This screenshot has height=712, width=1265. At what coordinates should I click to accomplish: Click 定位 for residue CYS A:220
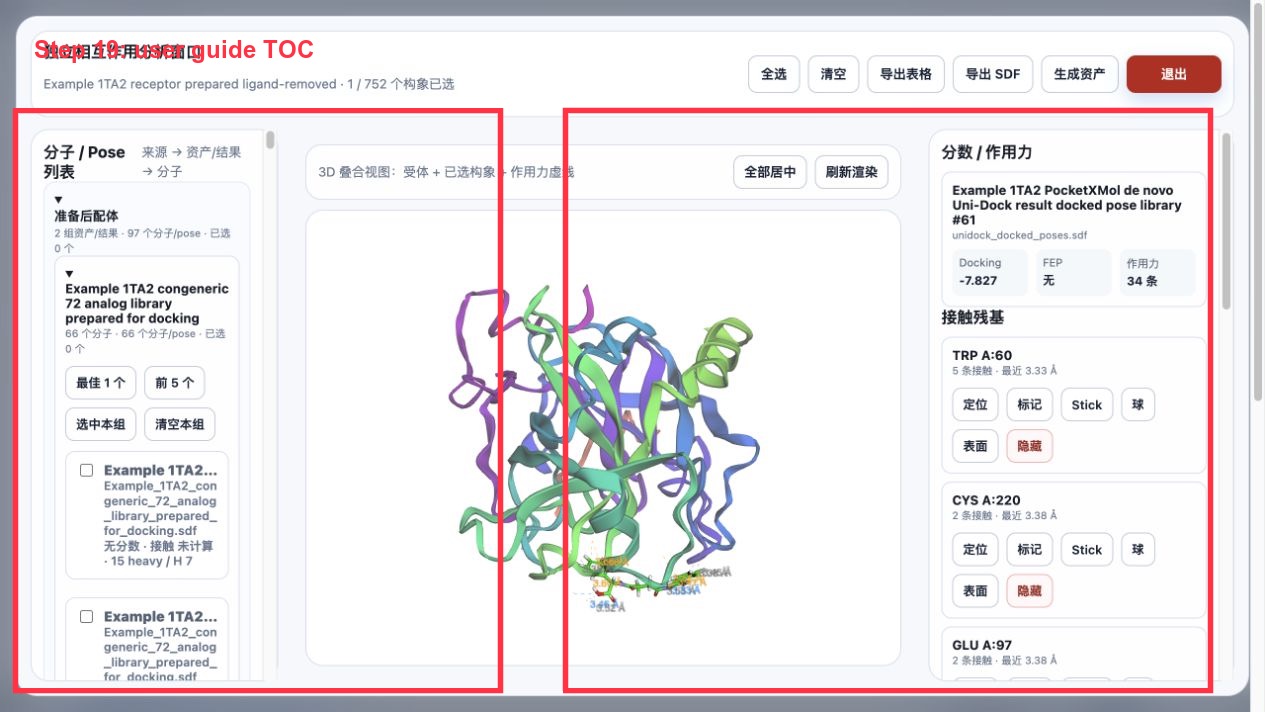[x=975, y=550]
